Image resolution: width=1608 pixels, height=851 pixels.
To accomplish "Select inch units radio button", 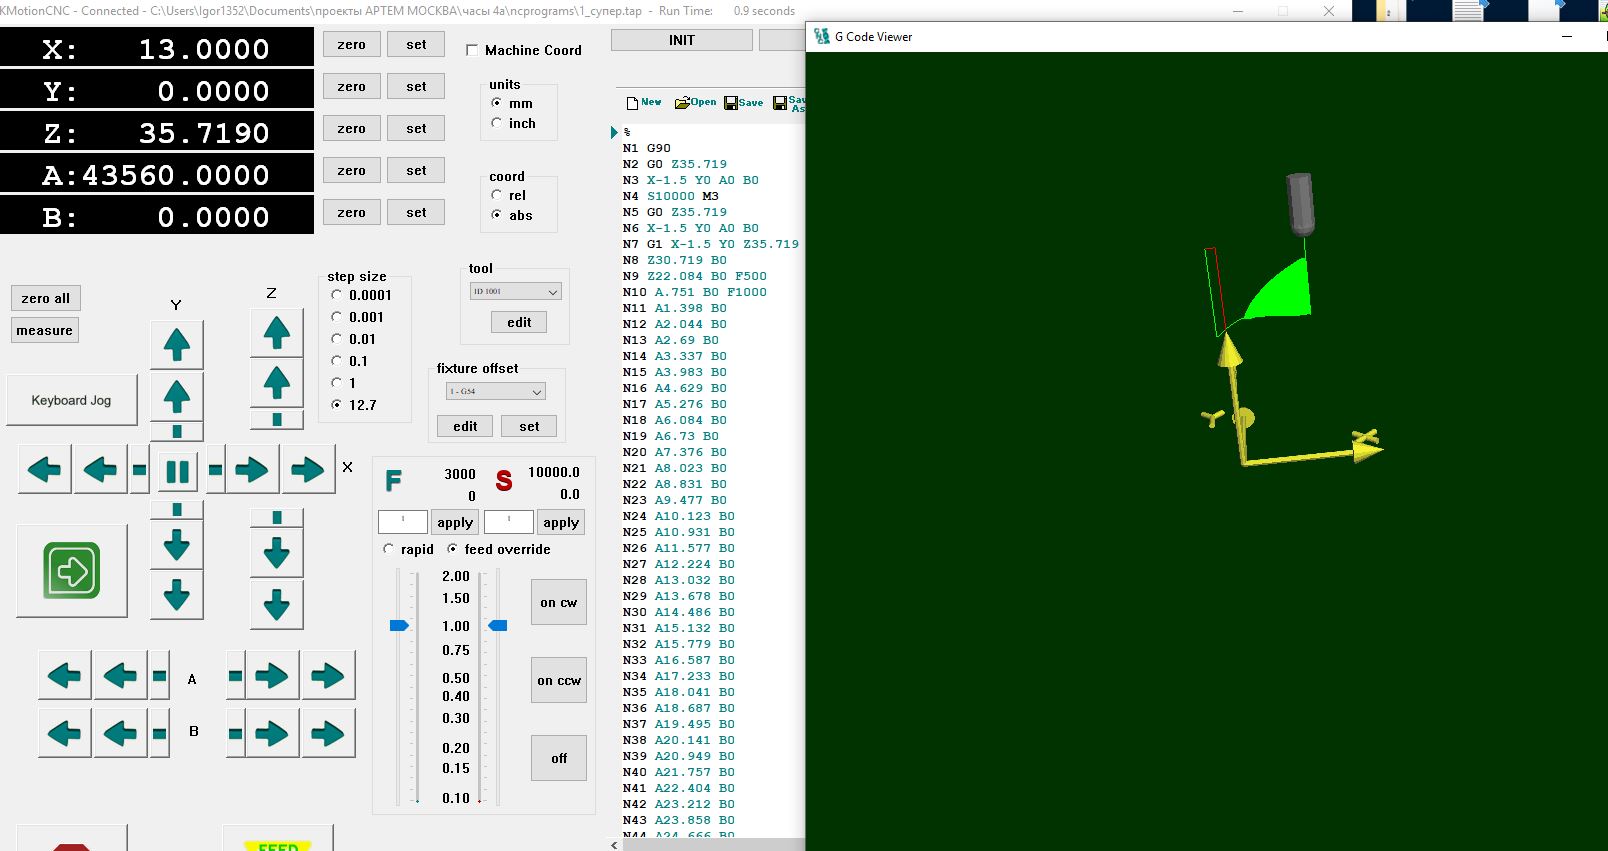I will click(x=497, y=123).
